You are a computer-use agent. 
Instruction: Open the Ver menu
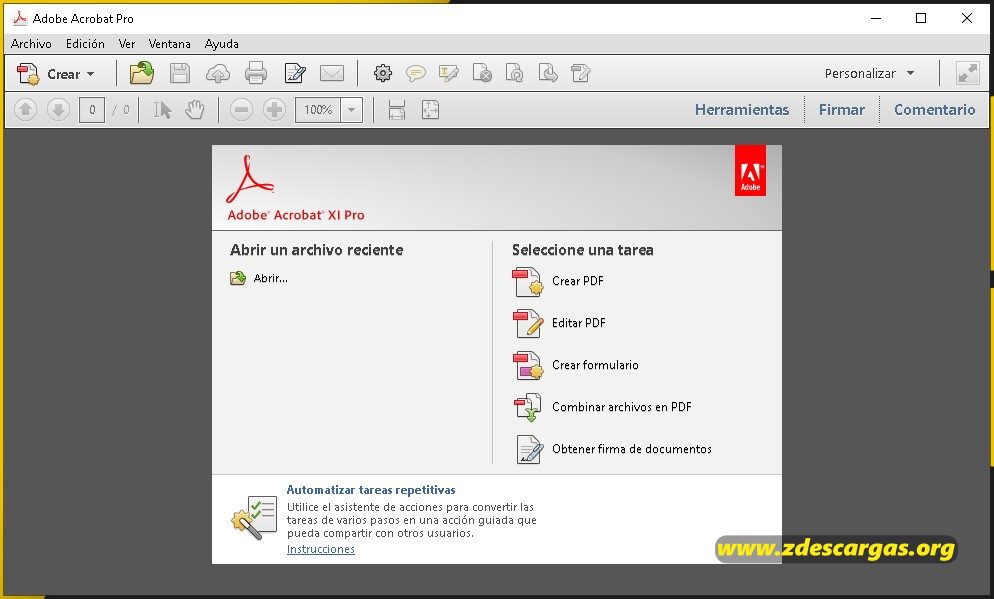click(x=127, y=44)
